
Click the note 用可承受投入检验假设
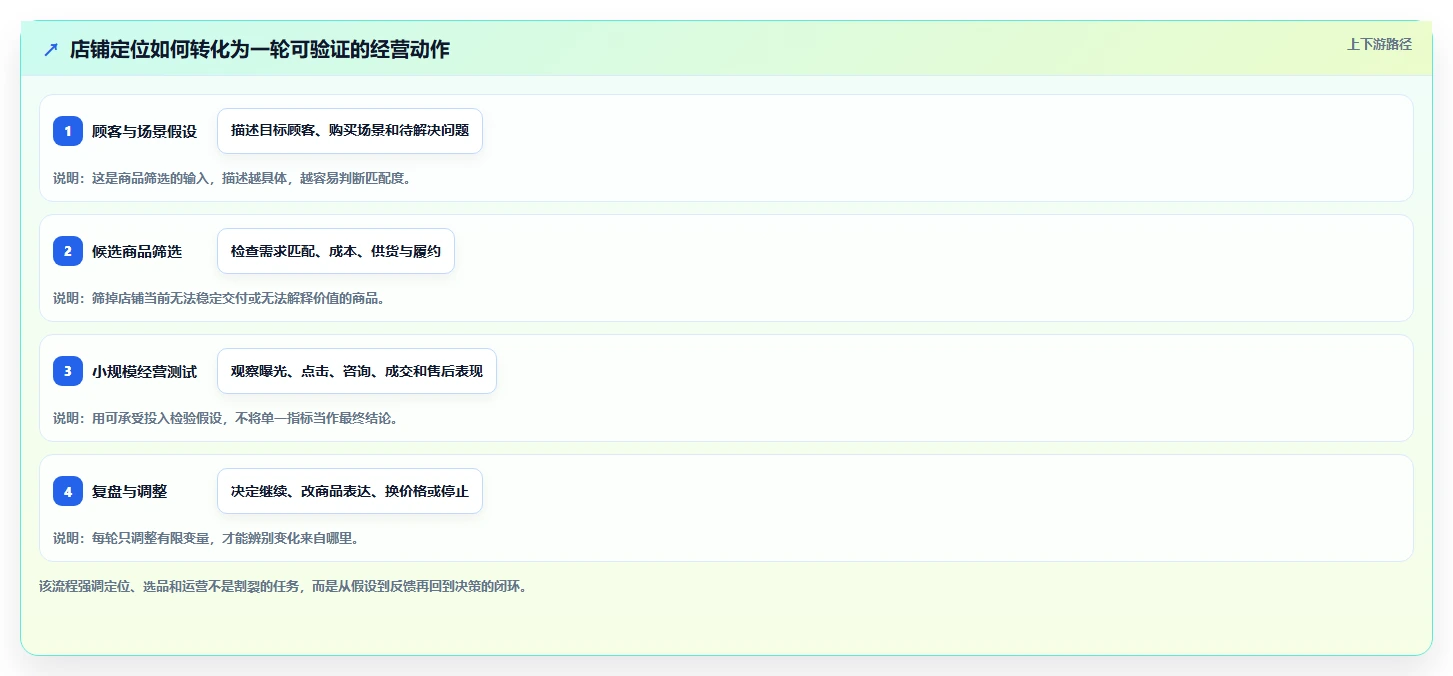(226, 418)
